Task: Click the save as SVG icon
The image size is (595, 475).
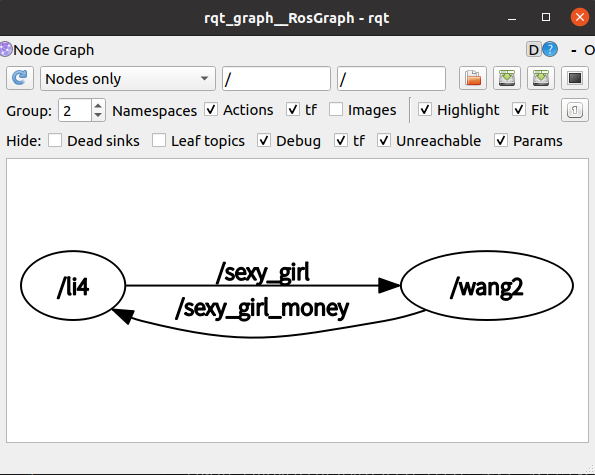Action: click(x=541, y=79)
